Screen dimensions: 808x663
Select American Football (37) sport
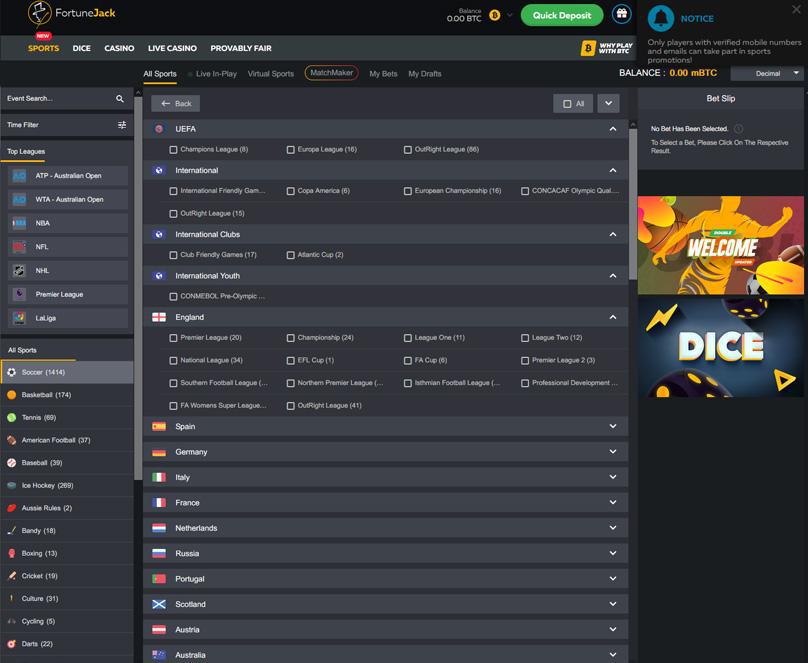pos(67,440)
